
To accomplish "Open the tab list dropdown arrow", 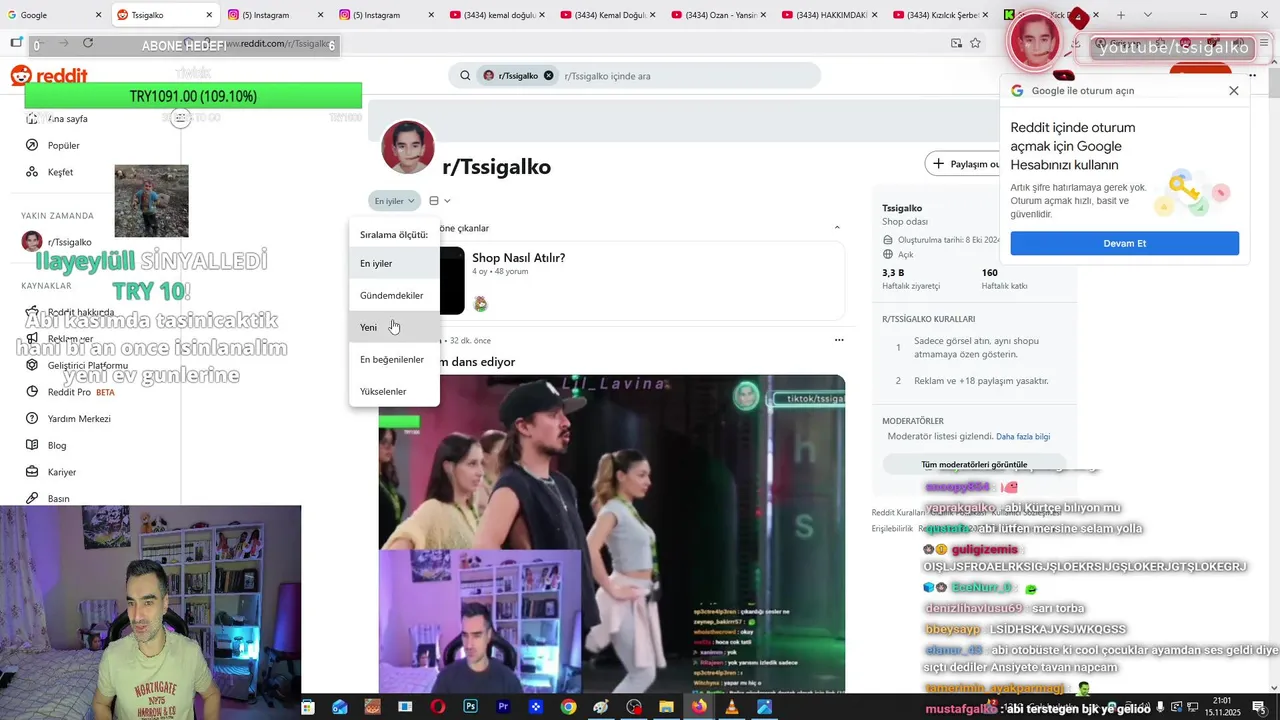I will 1147,15.
